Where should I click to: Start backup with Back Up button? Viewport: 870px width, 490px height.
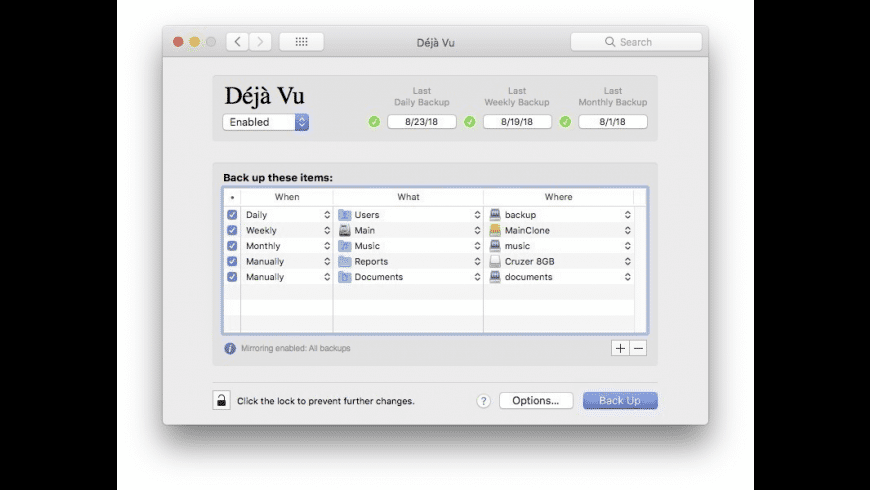click(620, 401)
